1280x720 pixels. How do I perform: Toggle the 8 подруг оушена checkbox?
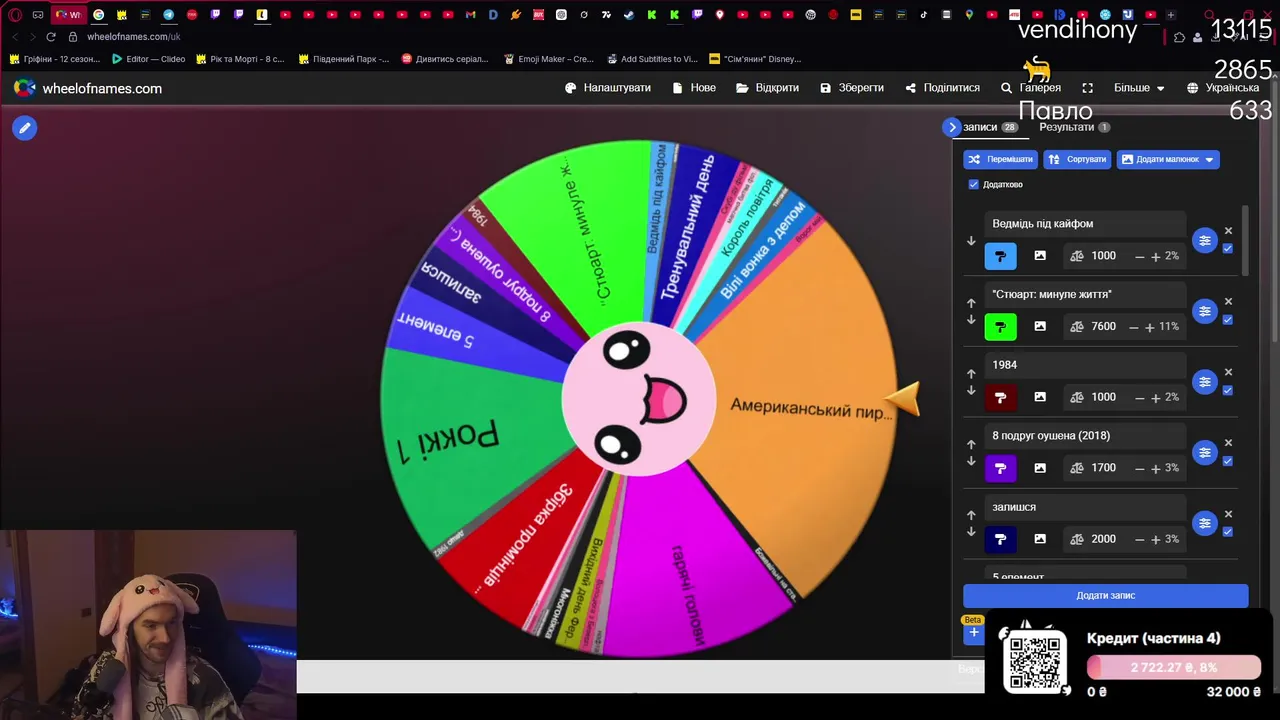click(x=1228, y=461)
